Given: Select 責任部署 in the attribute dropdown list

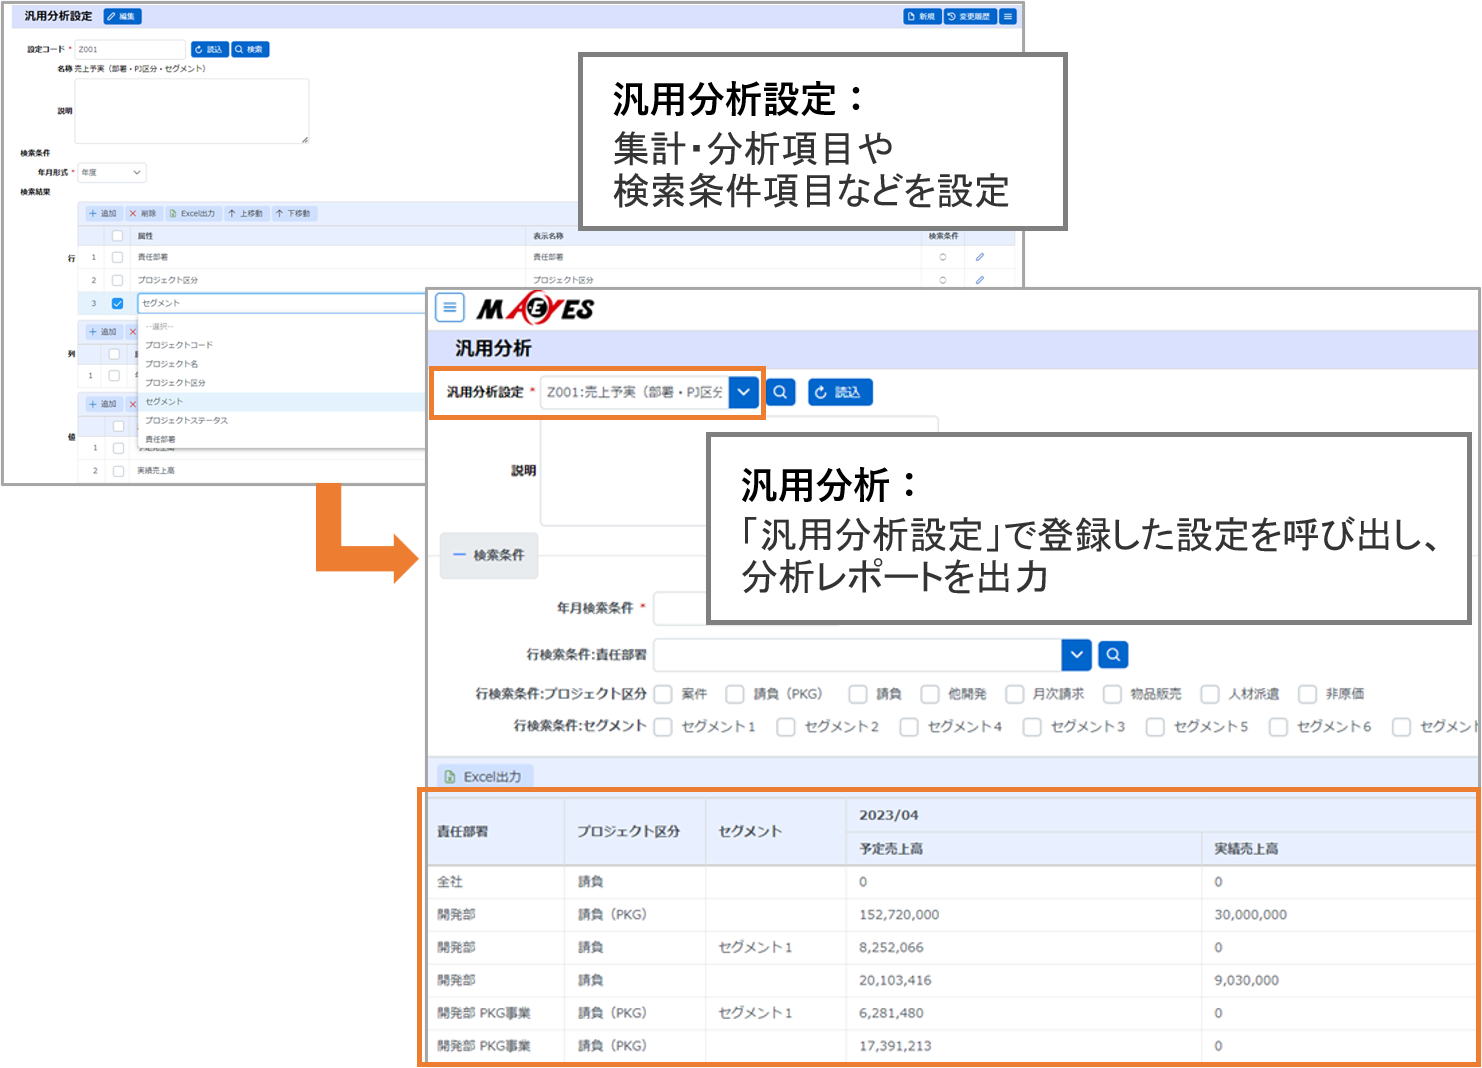Looking at the screenshot, I should pyautogui.click(x=283, y=439).
